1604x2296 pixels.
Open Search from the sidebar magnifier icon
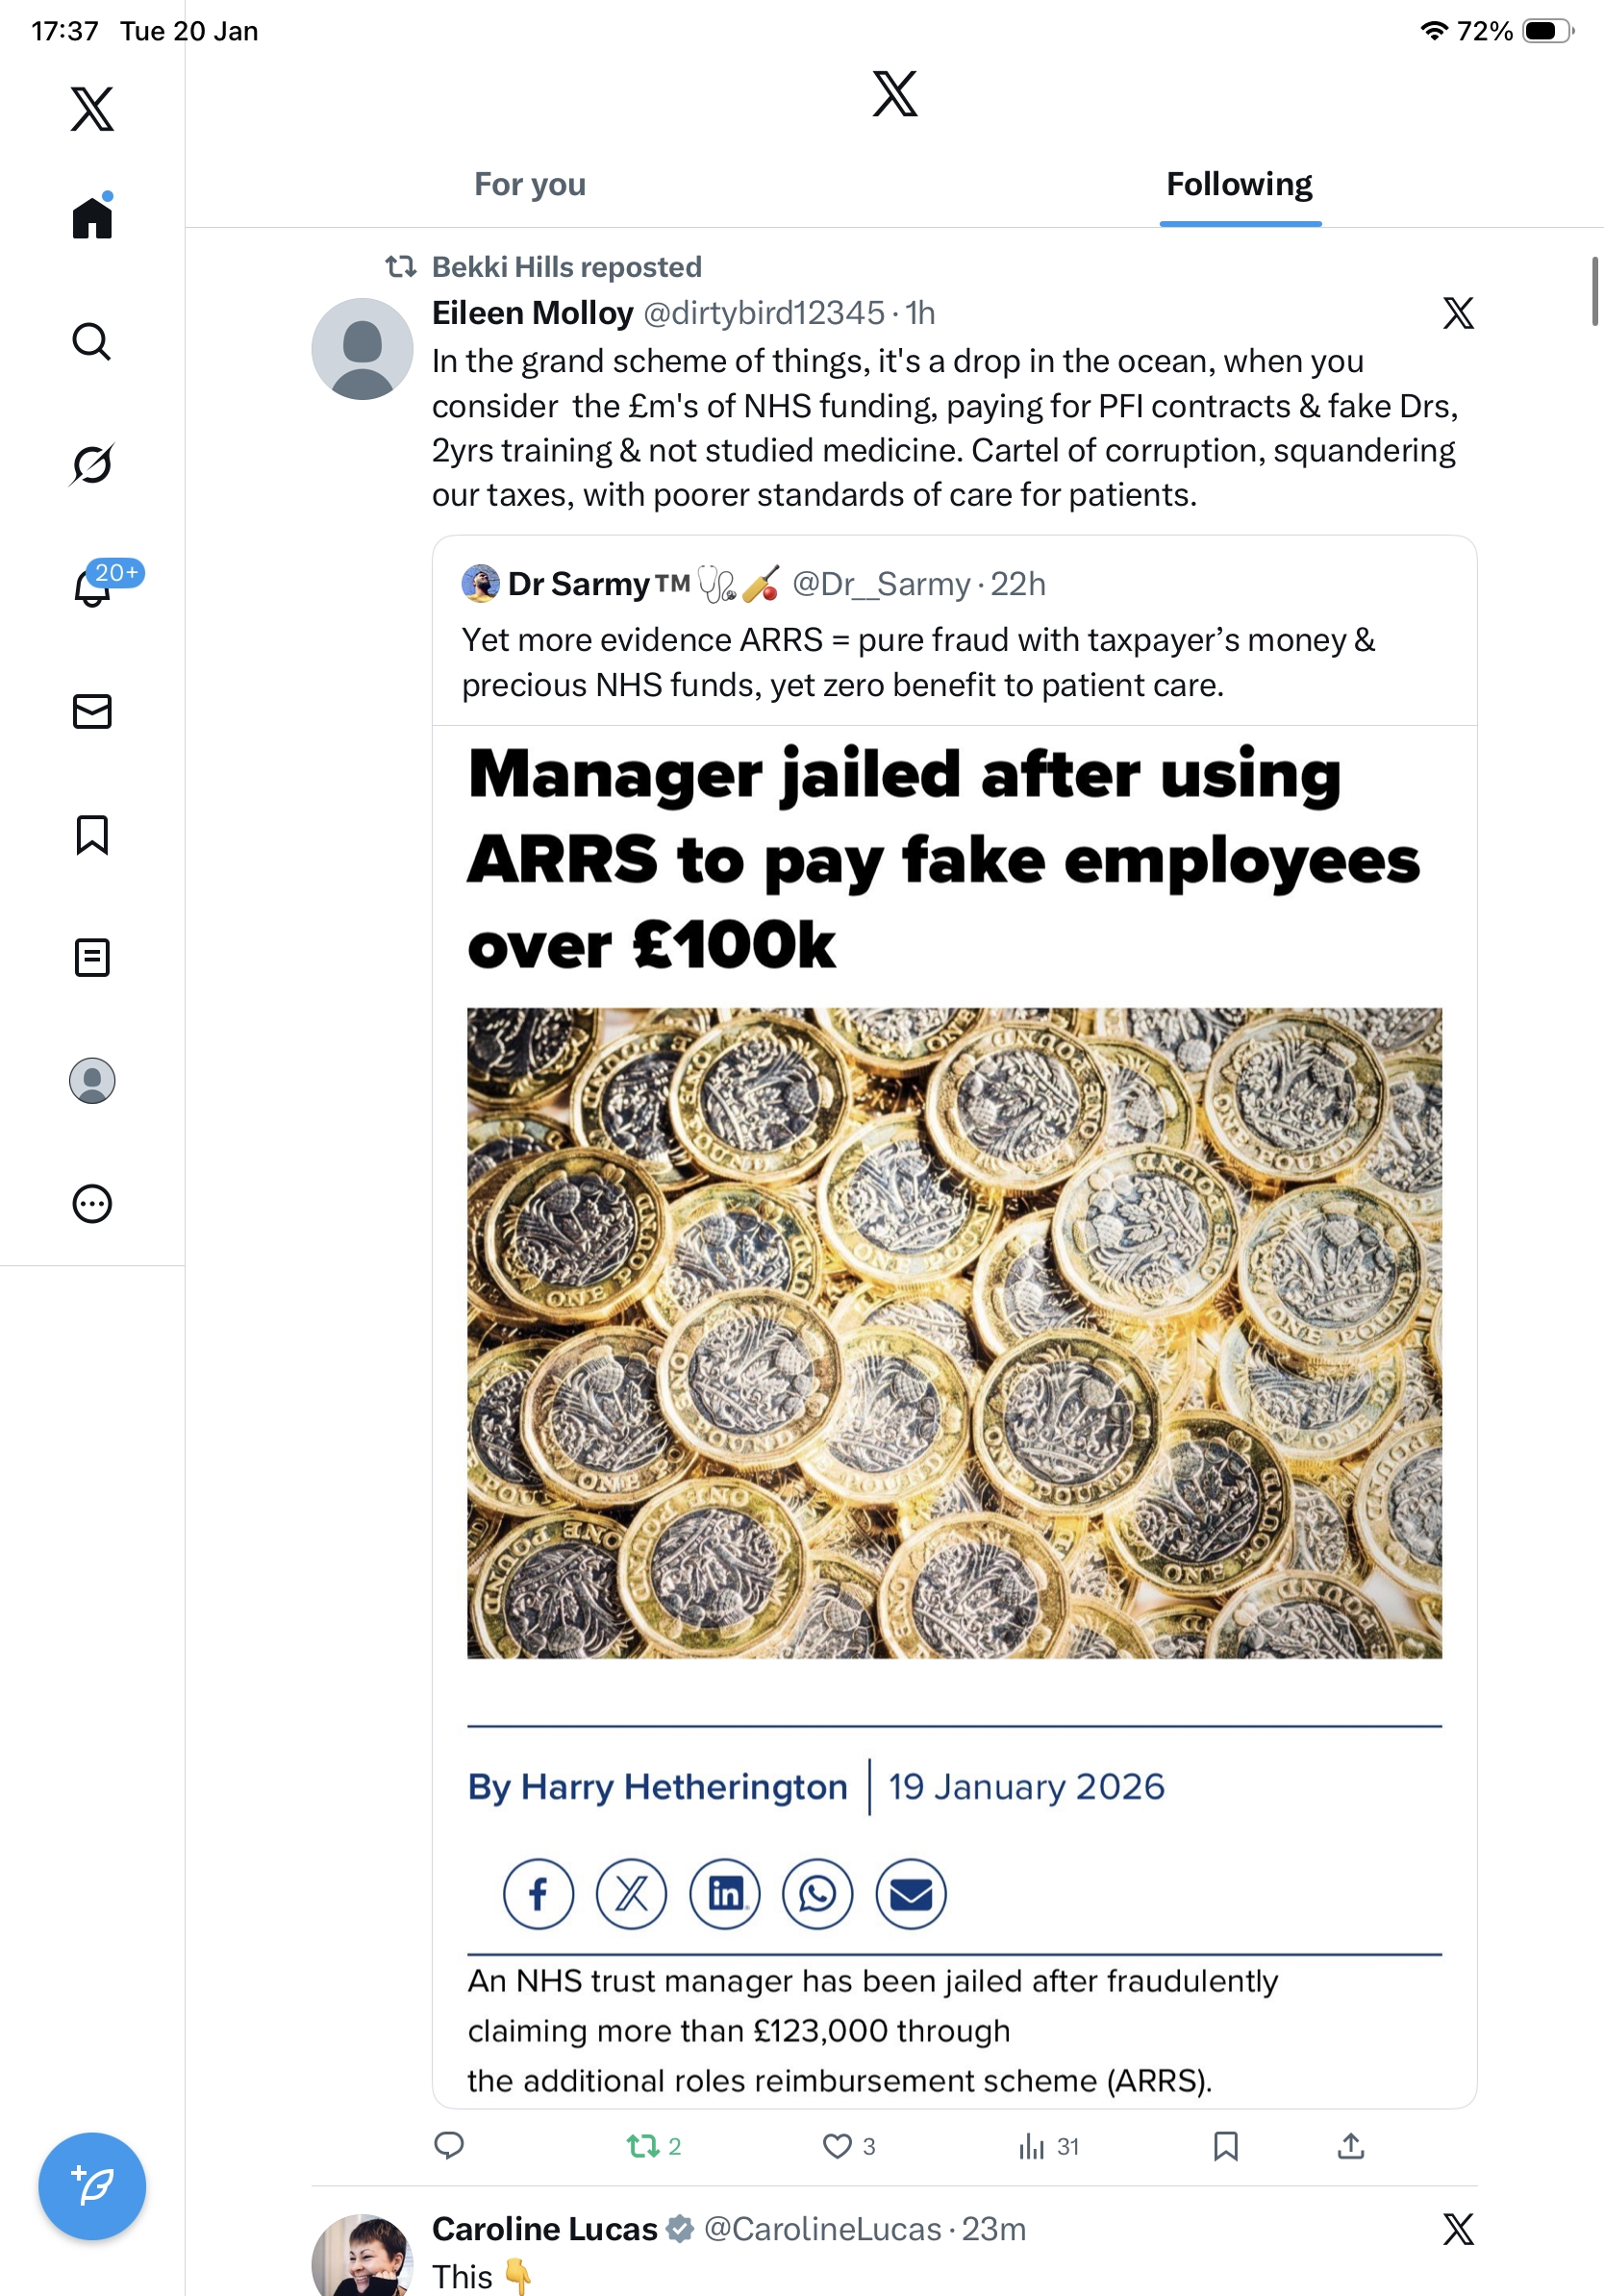click(92, 342)
